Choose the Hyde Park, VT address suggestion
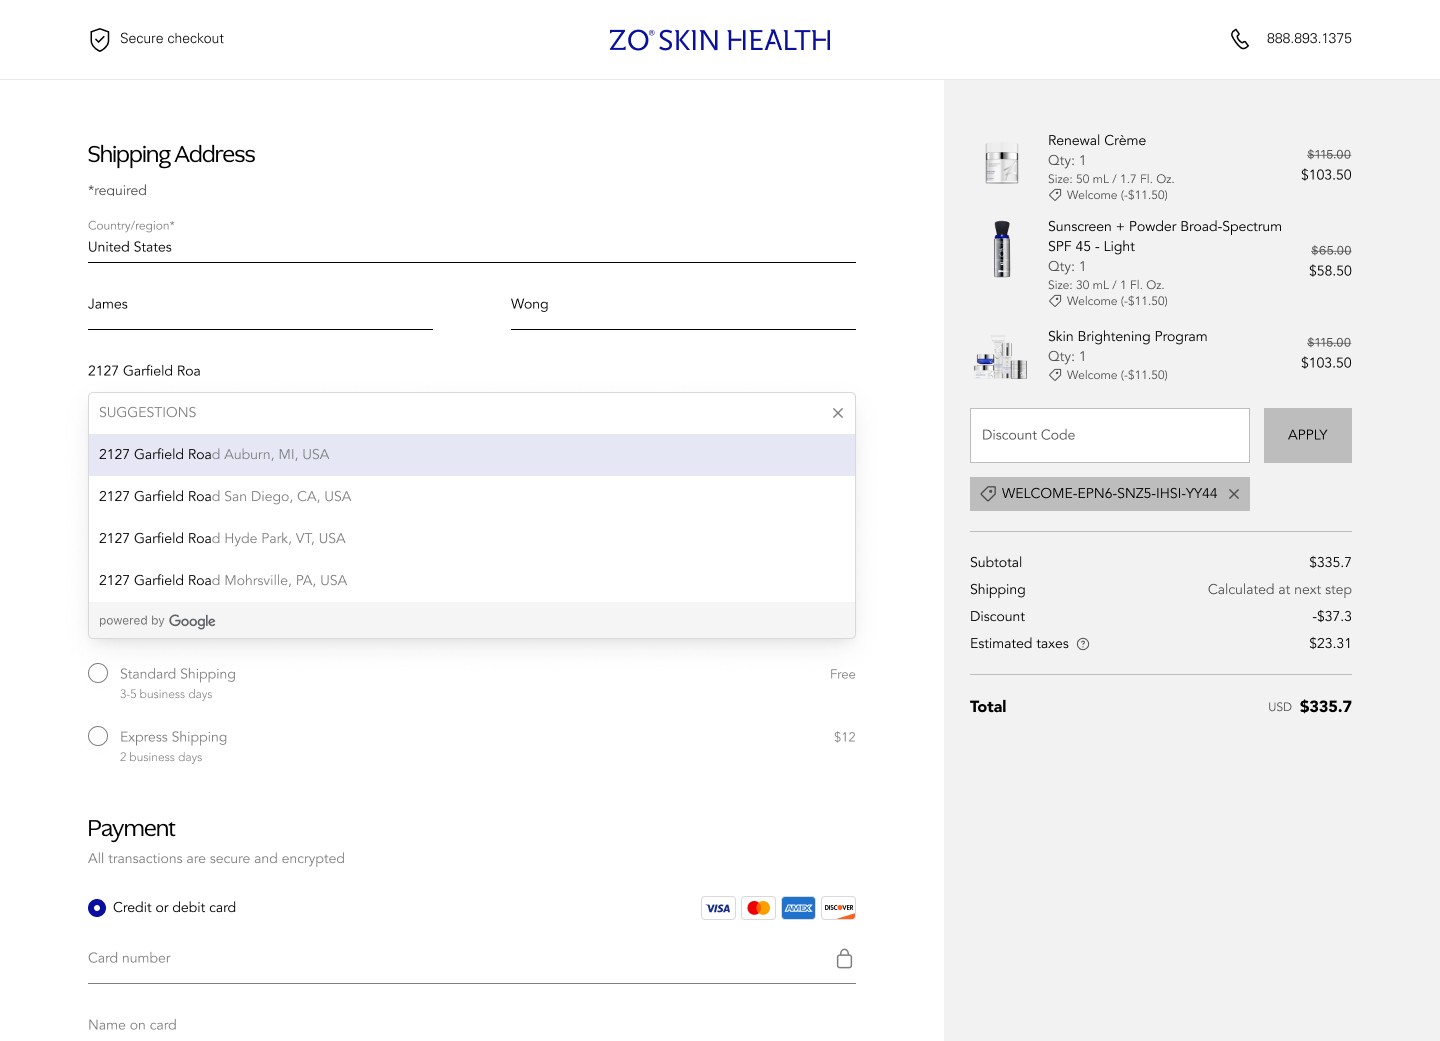The height and width of the screenshot is (1041, 1440). 472,539
